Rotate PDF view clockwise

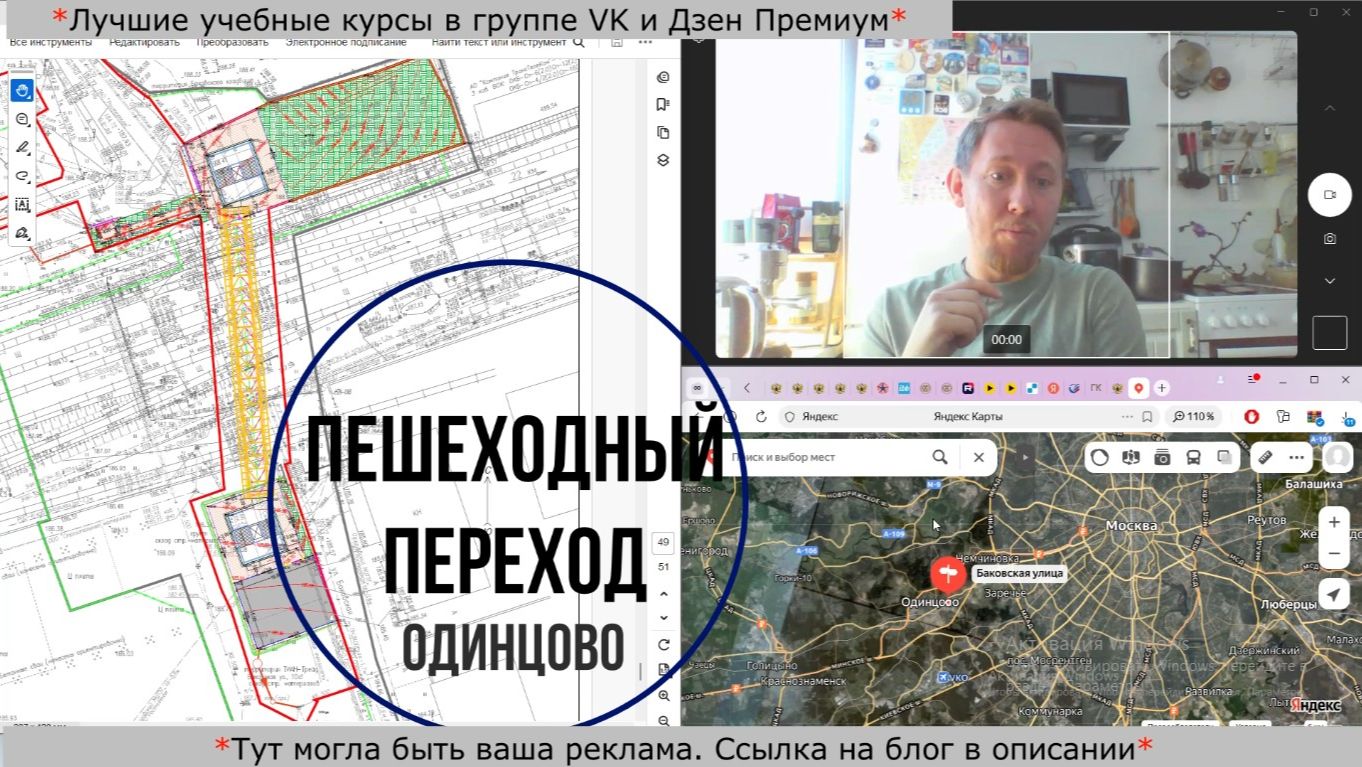[663, 645]
